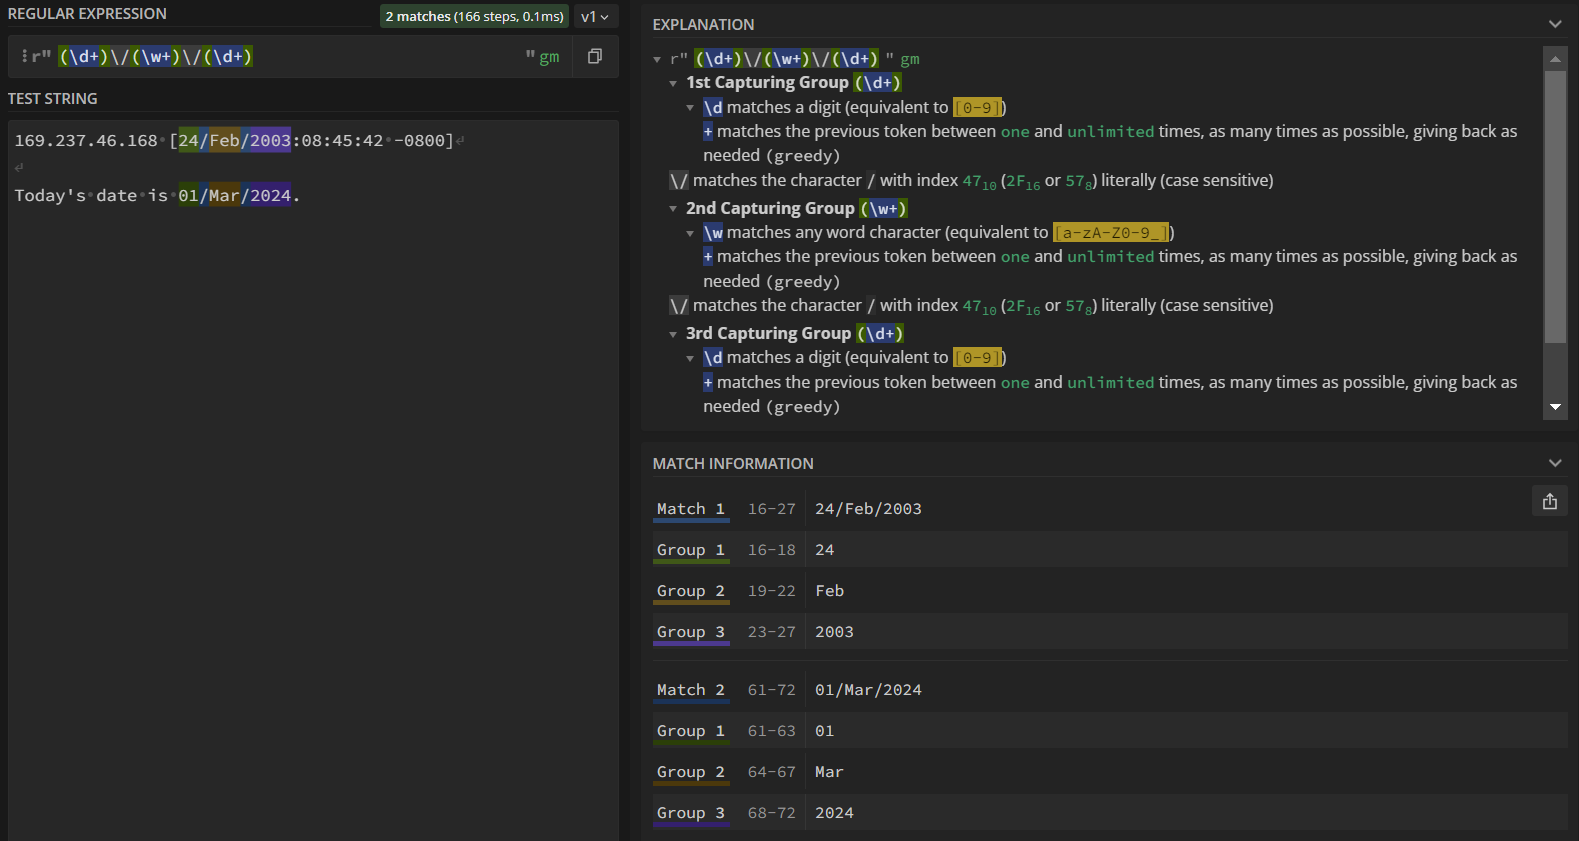Image resolution: width=1579 pixels, height=841 pixels.
Task: Click the 2 matches status badge
Action: pos(474,17)
